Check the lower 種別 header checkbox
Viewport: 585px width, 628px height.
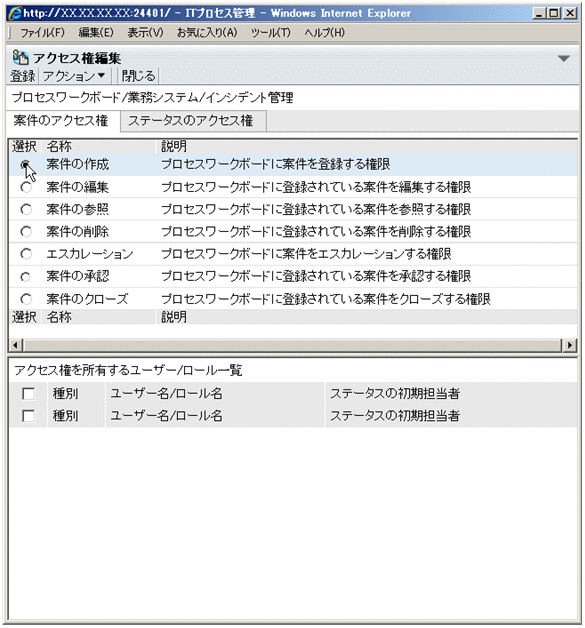28,416
